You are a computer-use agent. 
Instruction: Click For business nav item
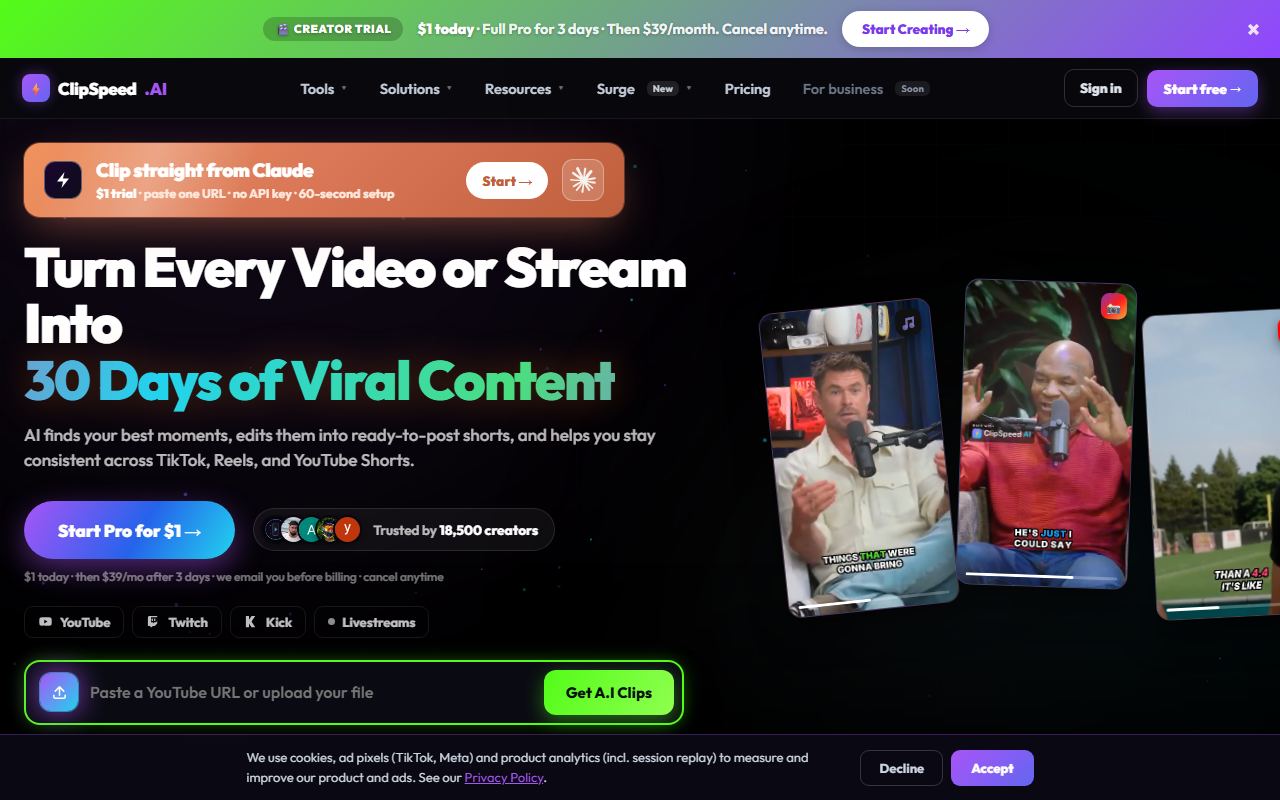pos(866,89)
